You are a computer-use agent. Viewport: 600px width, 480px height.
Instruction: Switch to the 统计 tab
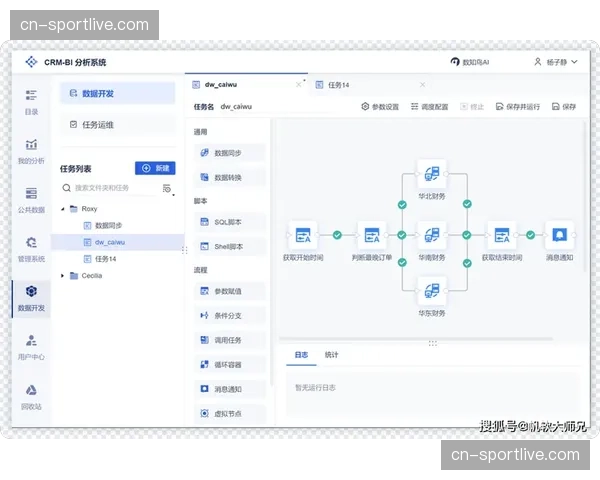coord(332,355)
